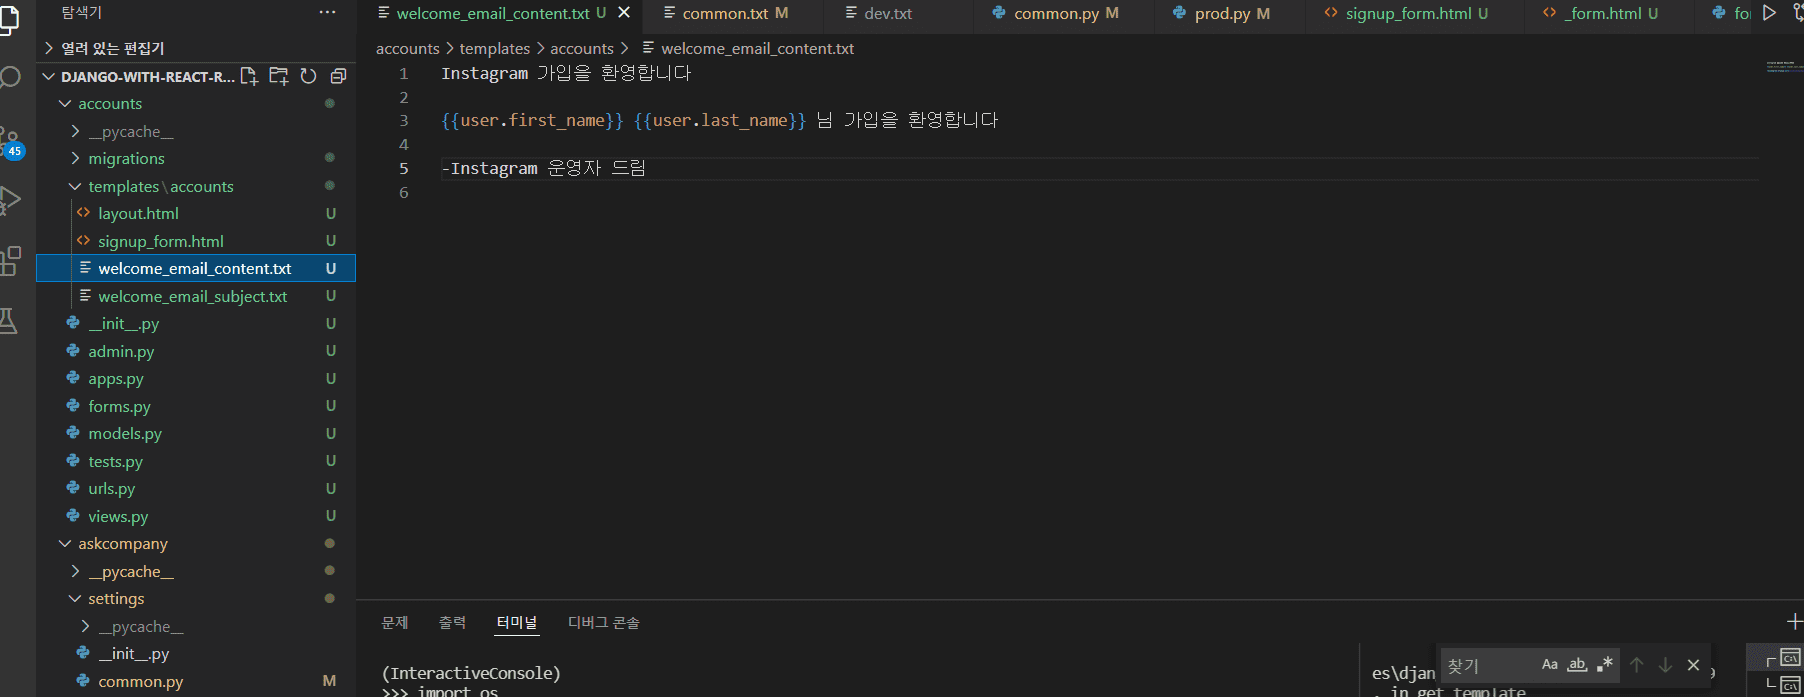Click the editor minimap preview

point(1783,67)
